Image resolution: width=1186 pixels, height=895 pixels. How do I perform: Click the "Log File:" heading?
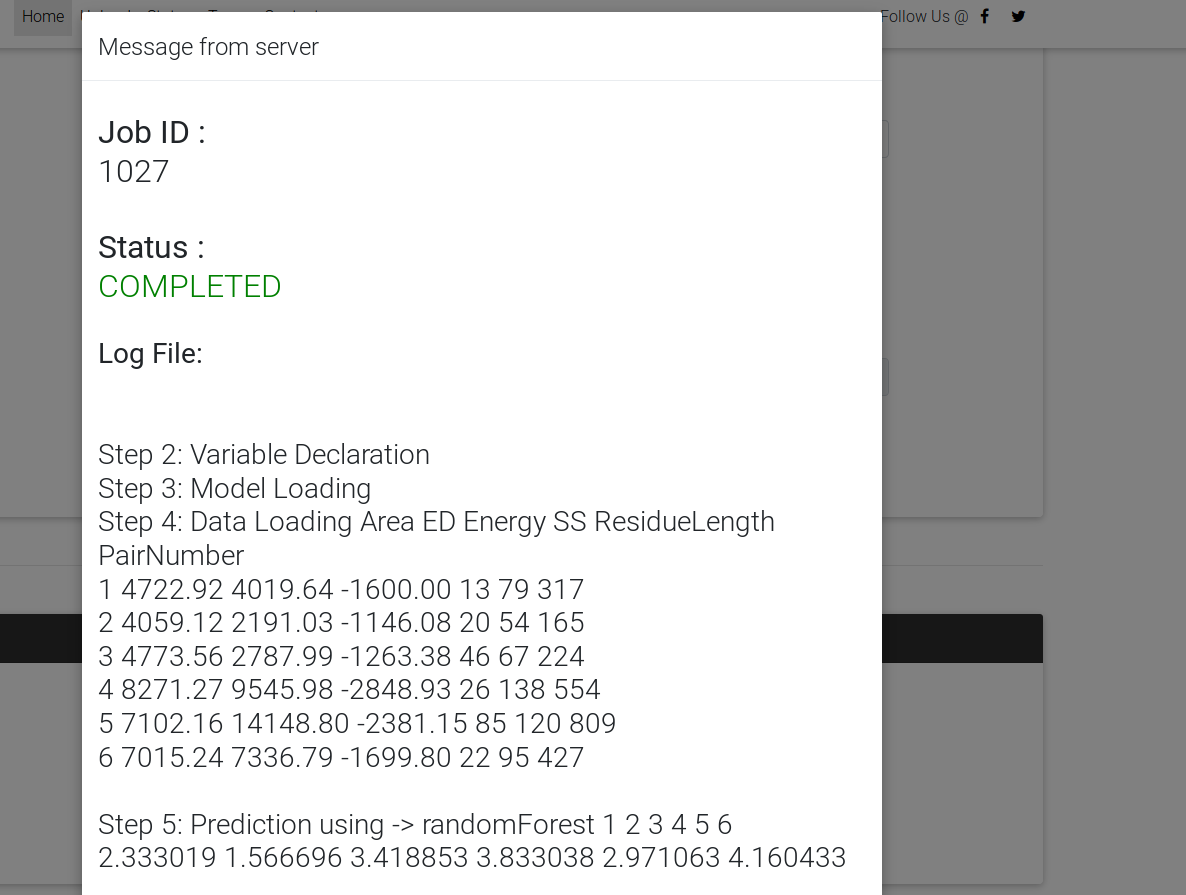150,353
